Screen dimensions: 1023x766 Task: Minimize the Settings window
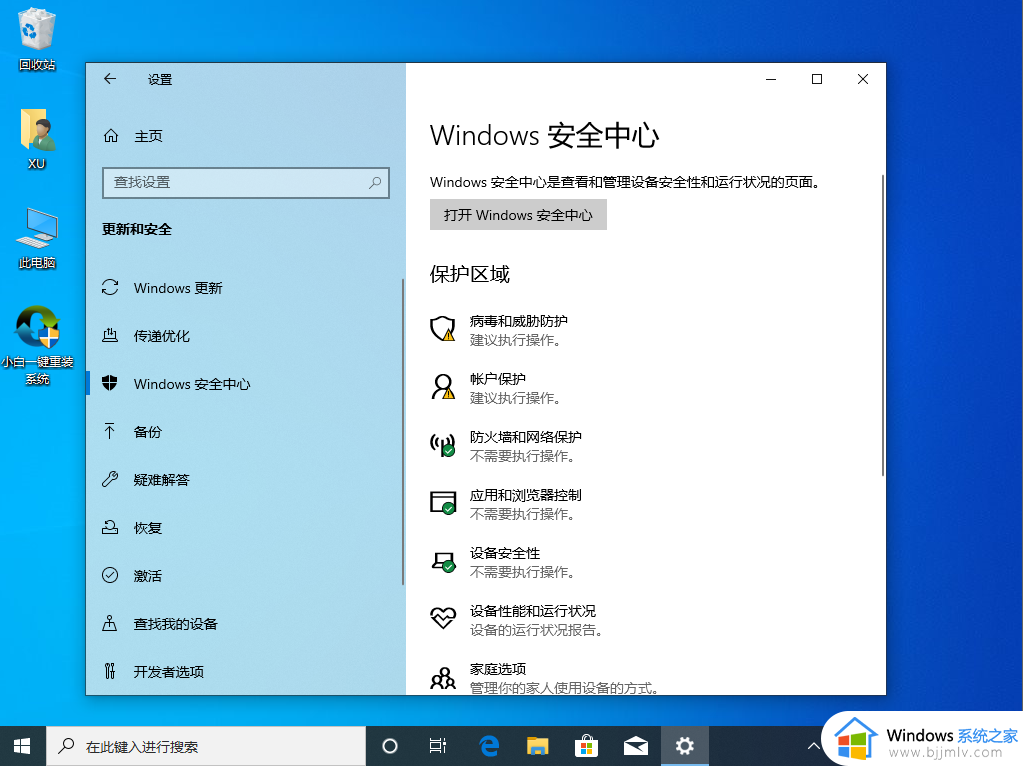coord(771,79)
